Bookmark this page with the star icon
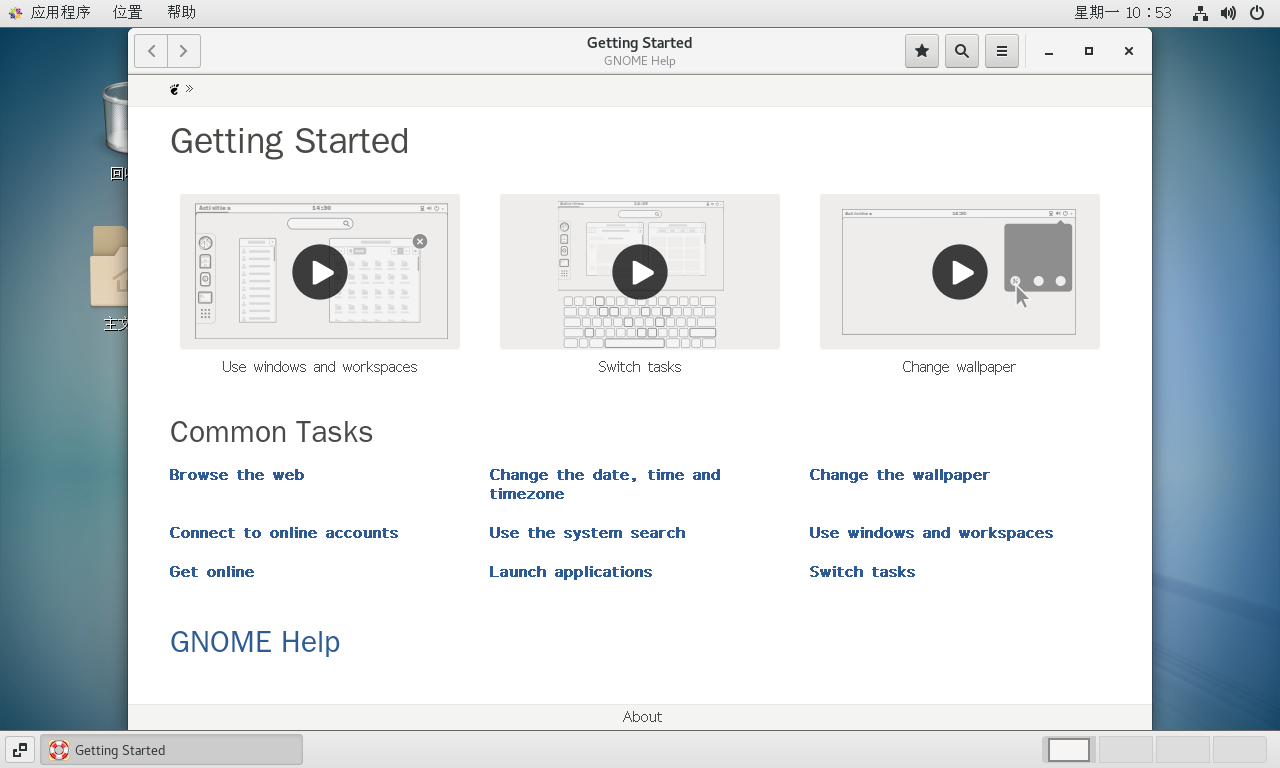This screenshot has height=768, width=1280. click(x=922, y=51)
